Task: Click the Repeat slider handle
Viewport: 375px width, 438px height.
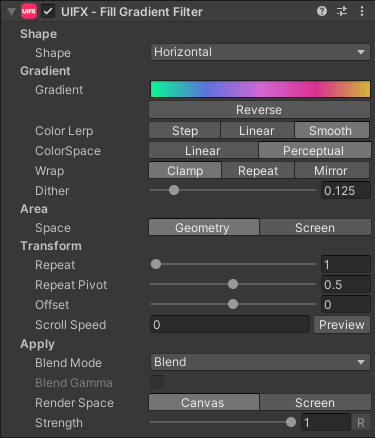Action: 156,264
